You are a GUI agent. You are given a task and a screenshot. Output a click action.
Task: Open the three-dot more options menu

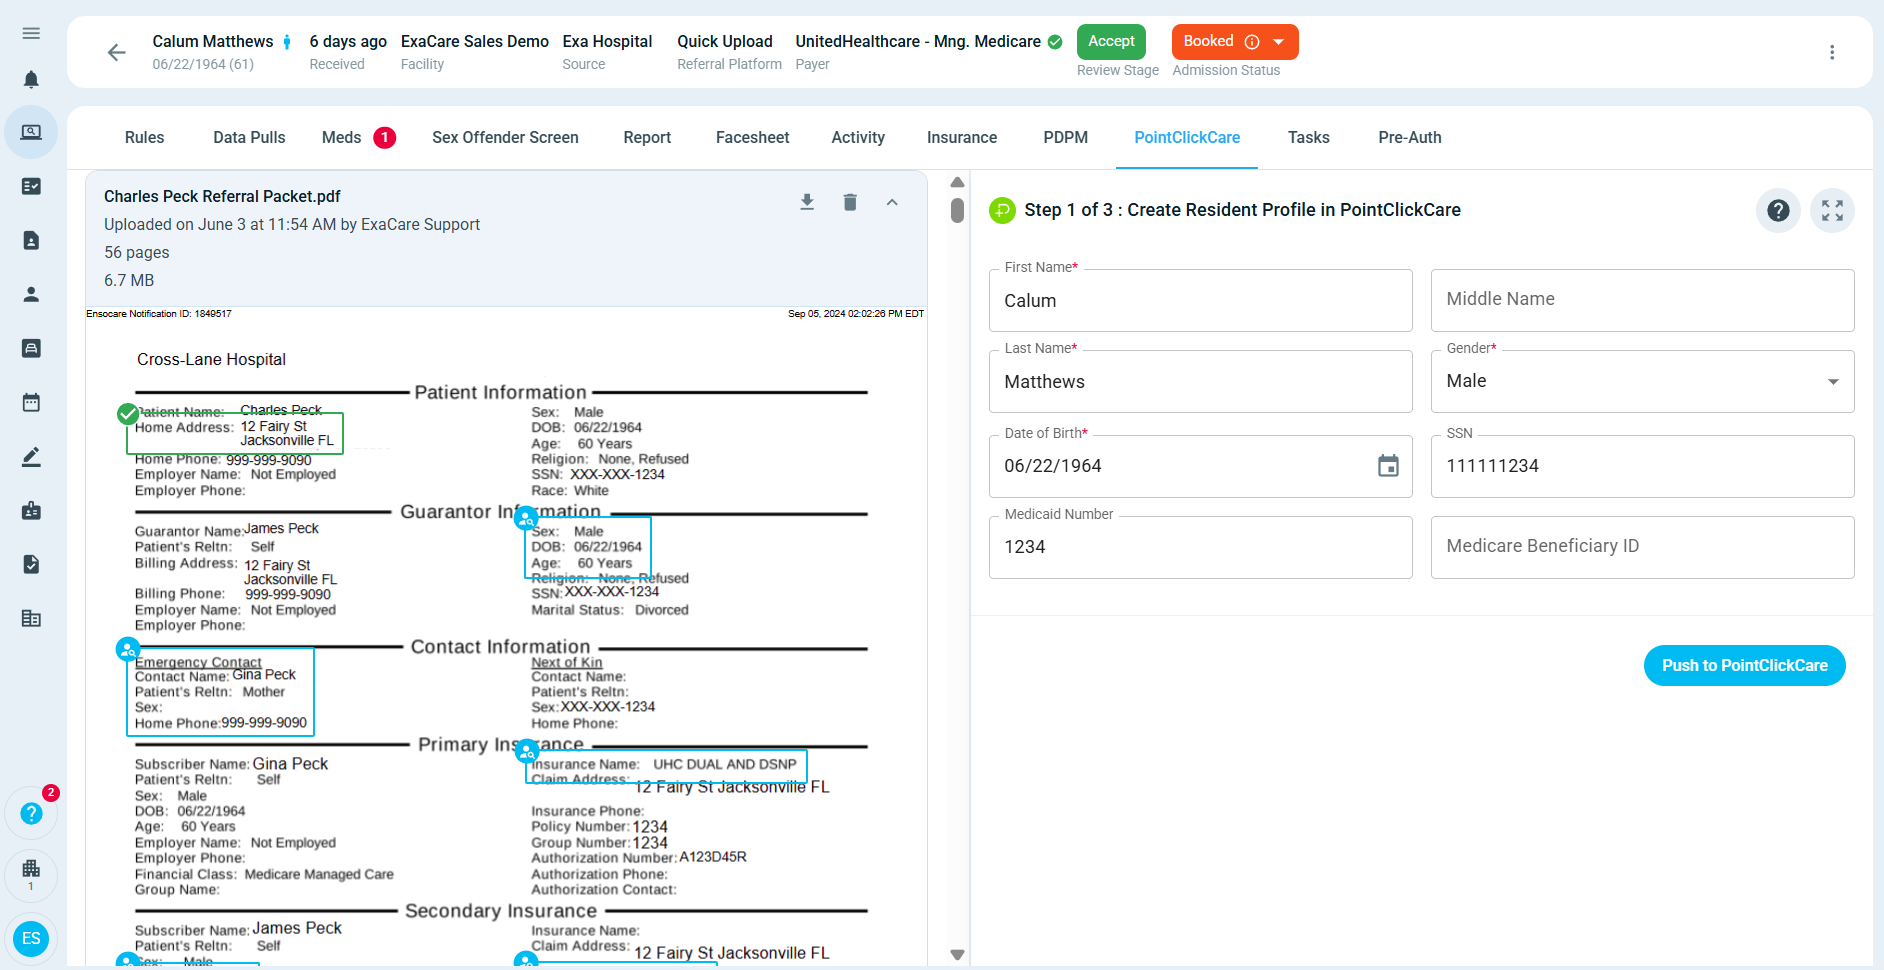(1832, 52)
